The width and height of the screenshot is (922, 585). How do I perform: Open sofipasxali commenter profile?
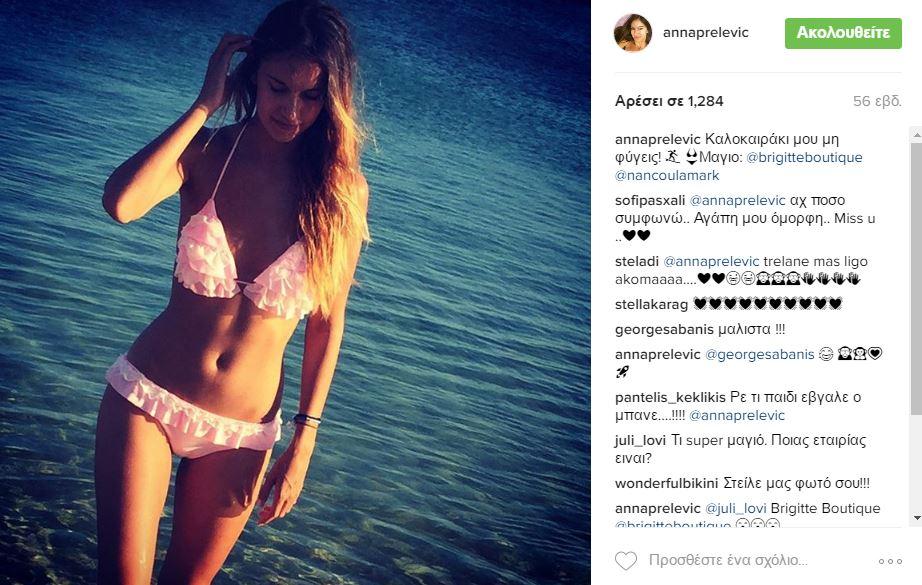pyautogui.click(x=650, y=200)
